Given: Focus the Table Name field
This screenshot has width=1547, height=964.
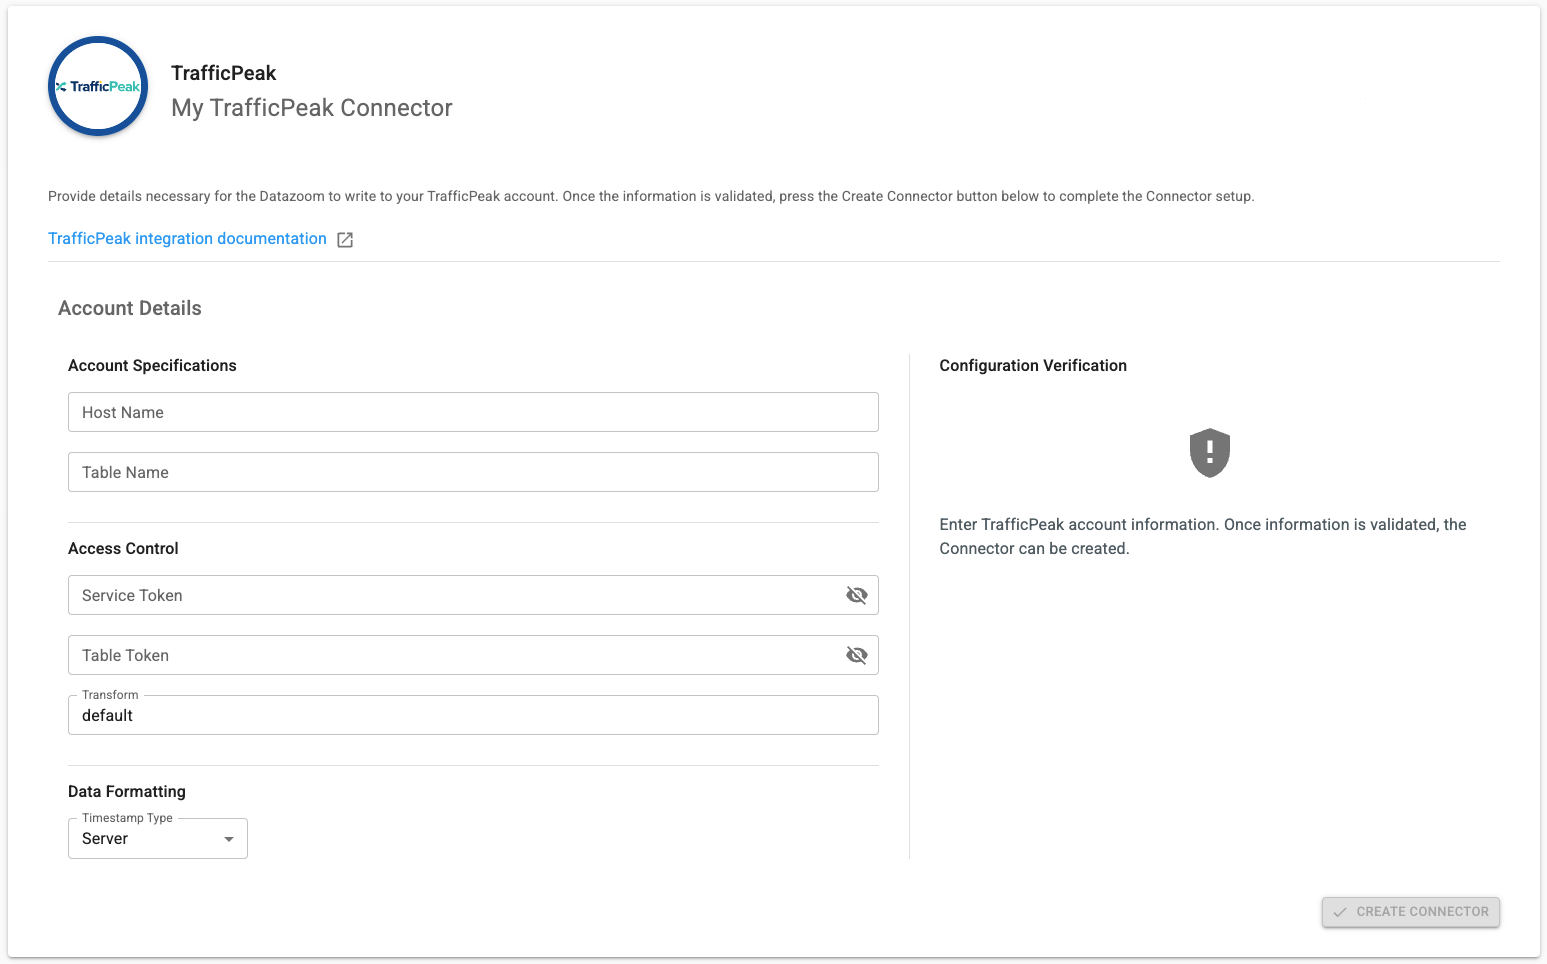Looking at the screenshot, I should [x=473, y=472].
